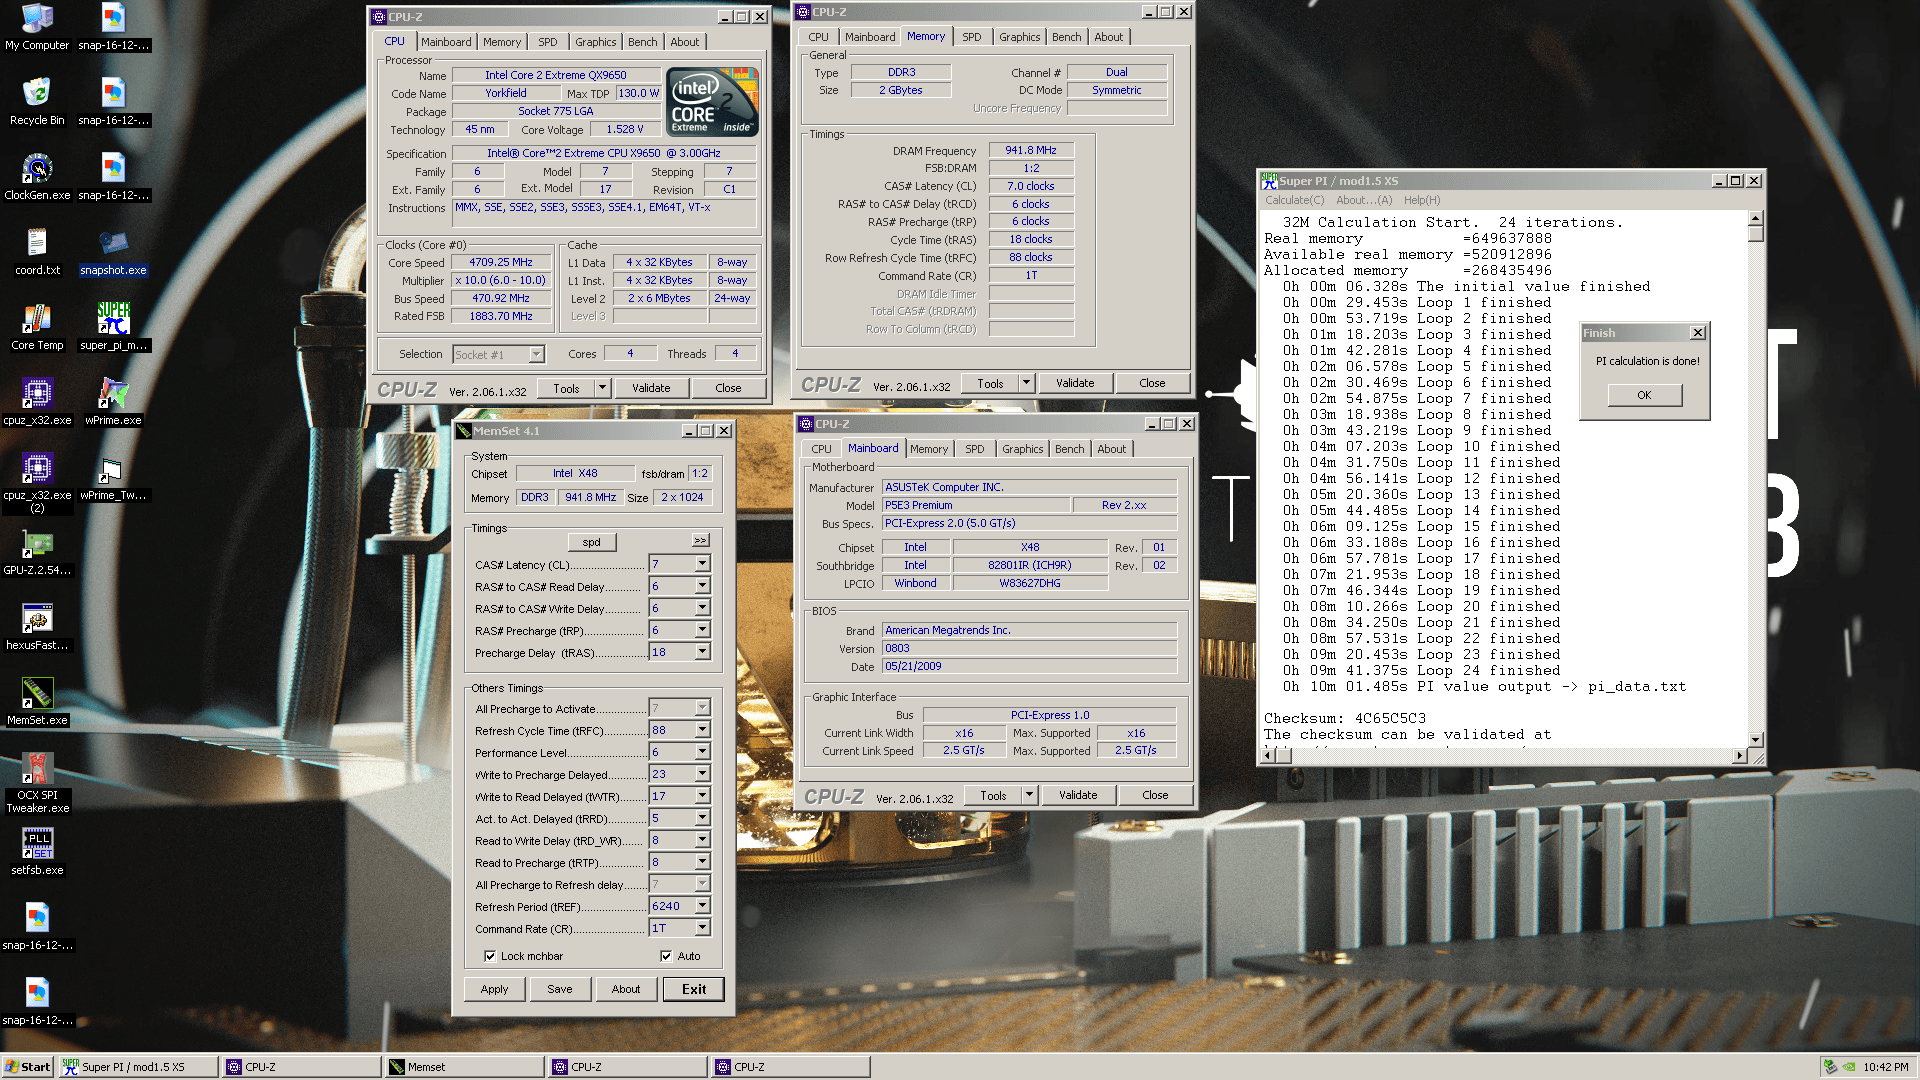The width and height of the screenshot is (1920, 1080).
Task: Open Help(H) menu in Super PI
Action: (1421, 200)
